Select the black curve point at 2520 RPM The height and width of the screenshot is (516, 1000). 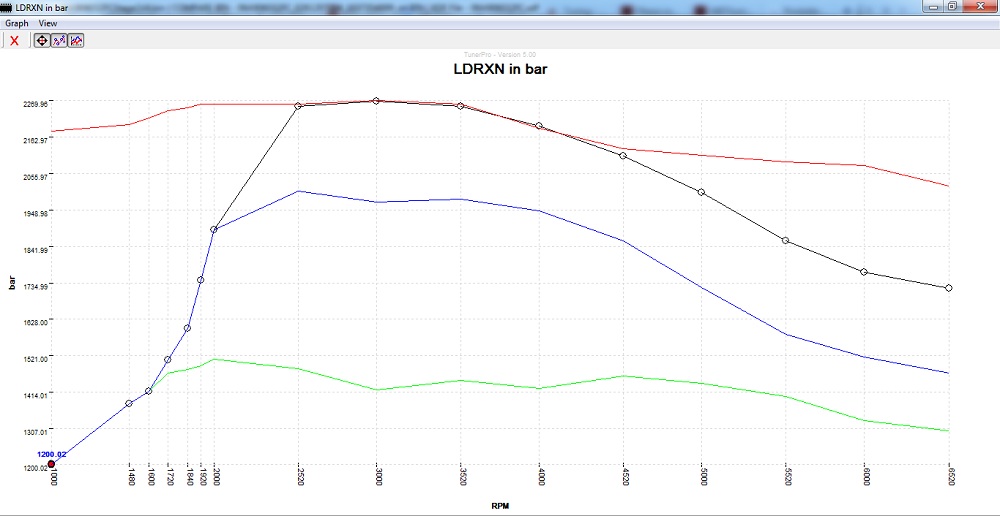pos(299,106)
